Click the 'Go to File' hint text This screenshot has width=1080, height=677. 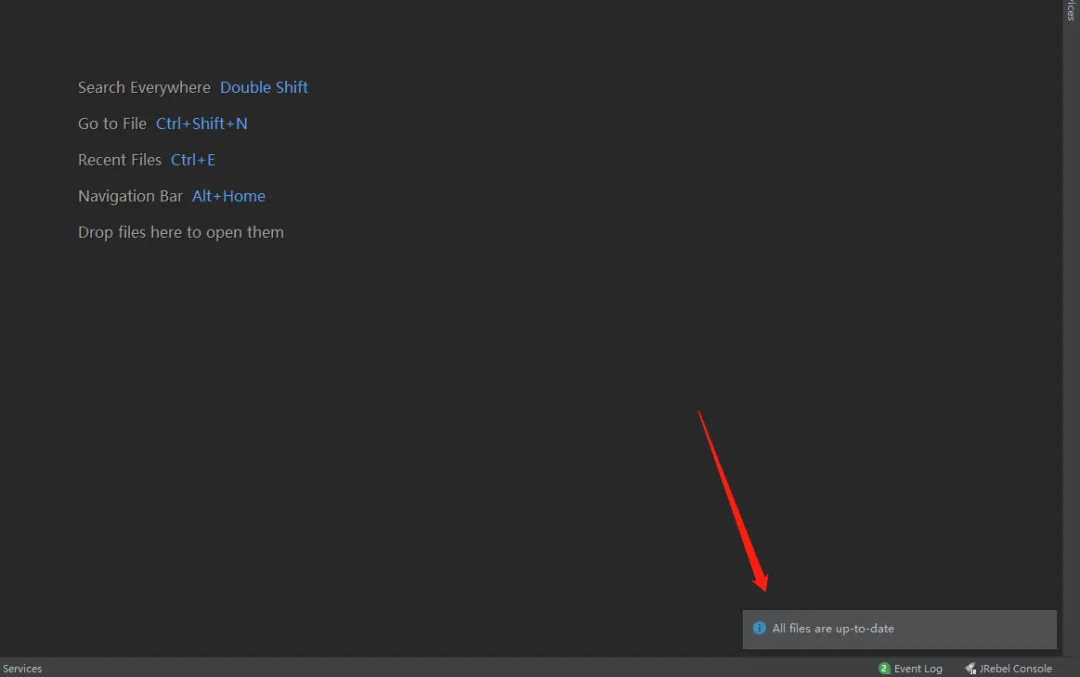click(x=112, y=123)
